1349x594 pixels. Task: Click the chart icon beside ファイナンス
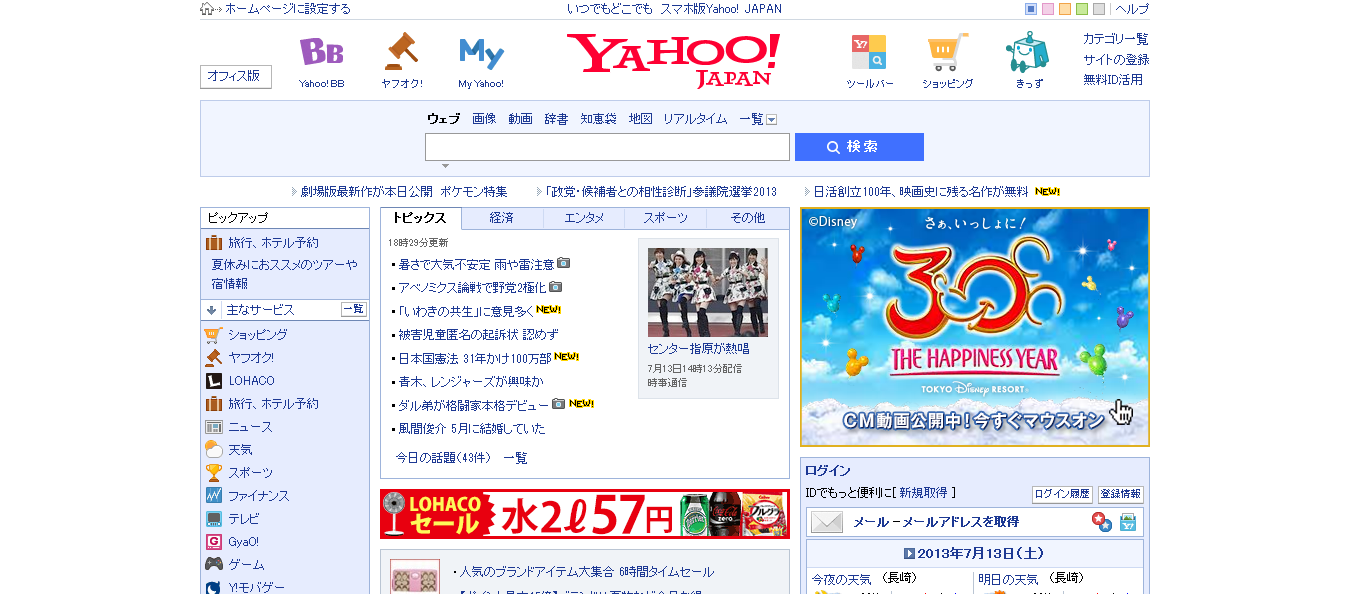click(213, 496)
